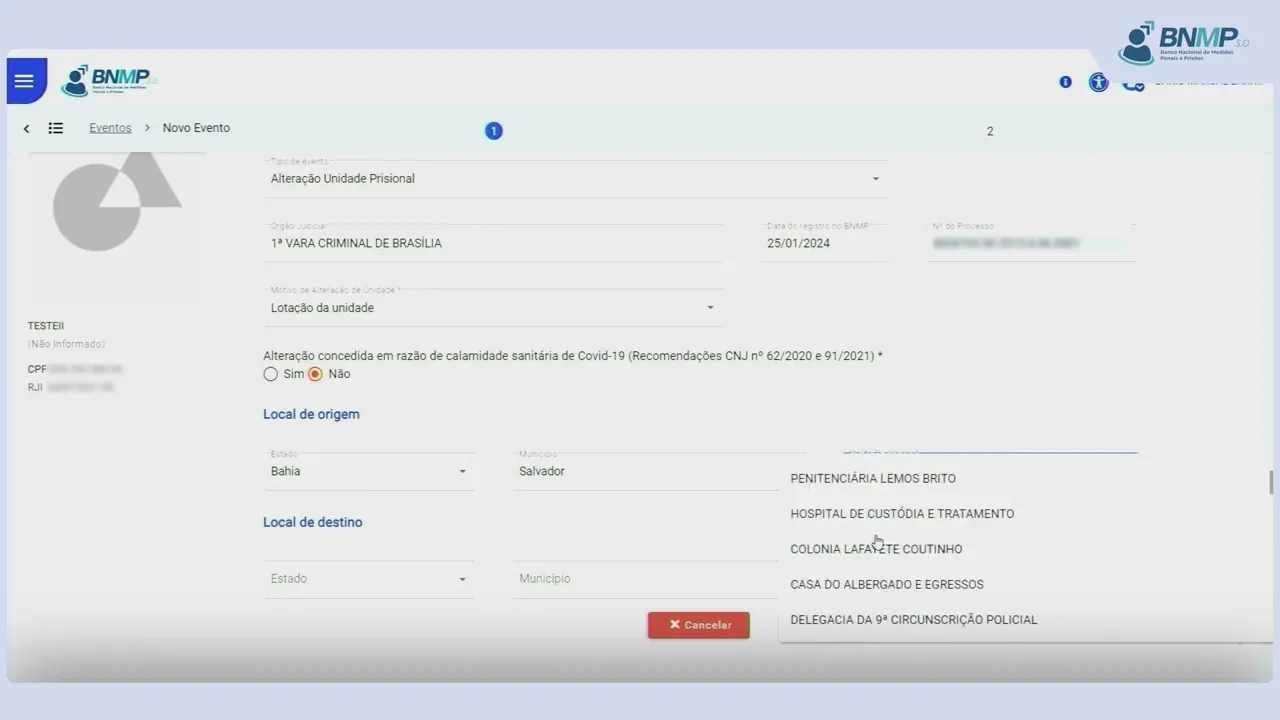Screen dimensions: 1280x720
Task: Open the user profile icon
Action: pos(1133,84)
